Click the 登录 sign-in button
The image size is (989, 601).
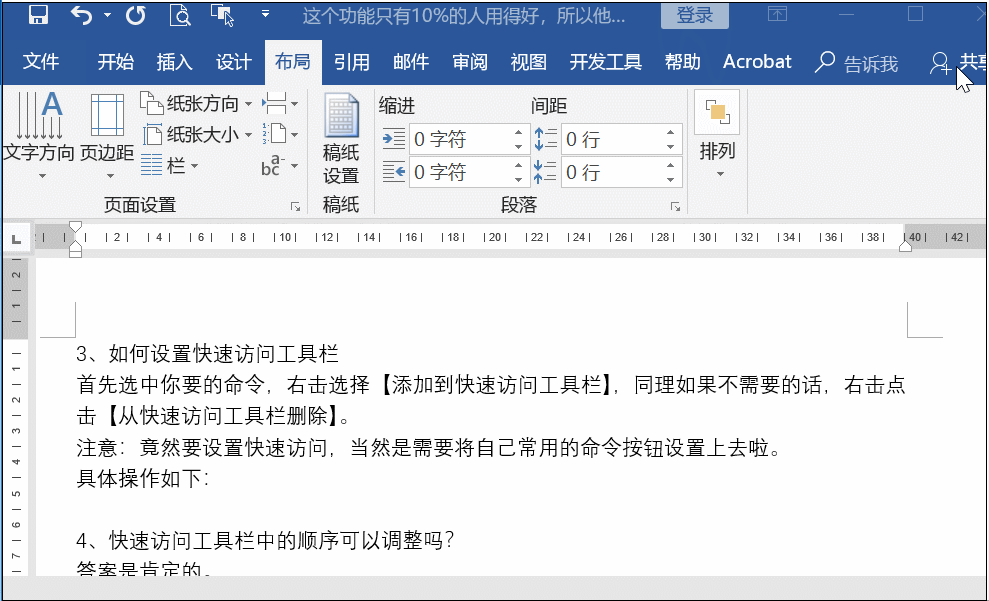coord(694,15)
